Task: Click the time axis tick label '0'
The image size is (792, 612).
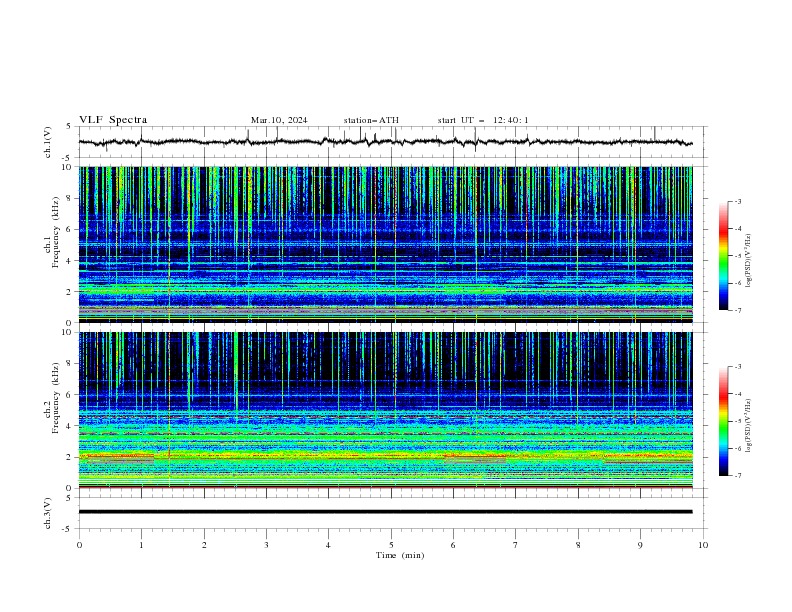Action: [79, 545]
